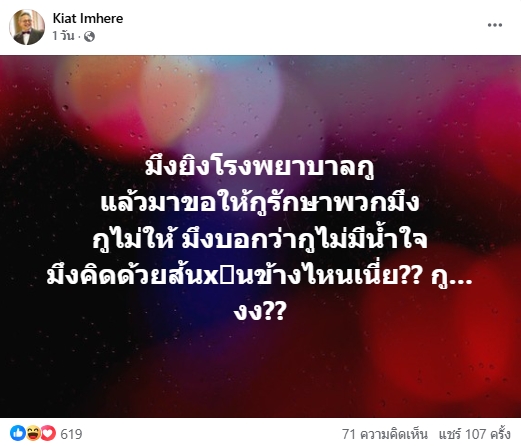View the 619 reactions list

(x=71, y=434)
